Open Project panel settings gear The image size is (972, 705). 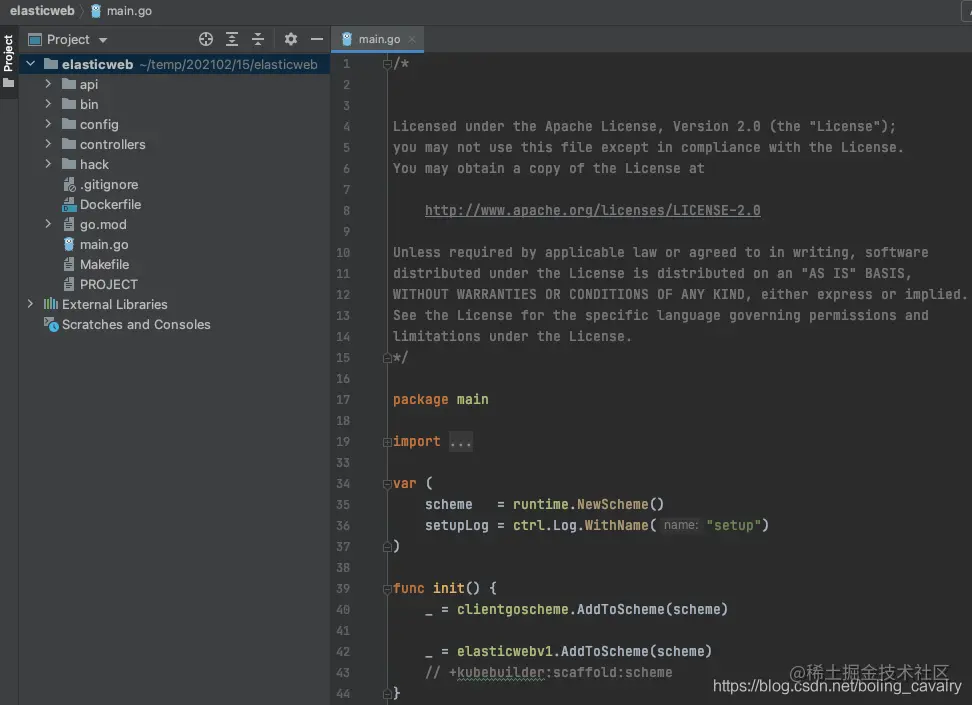(x=290, y=39)
